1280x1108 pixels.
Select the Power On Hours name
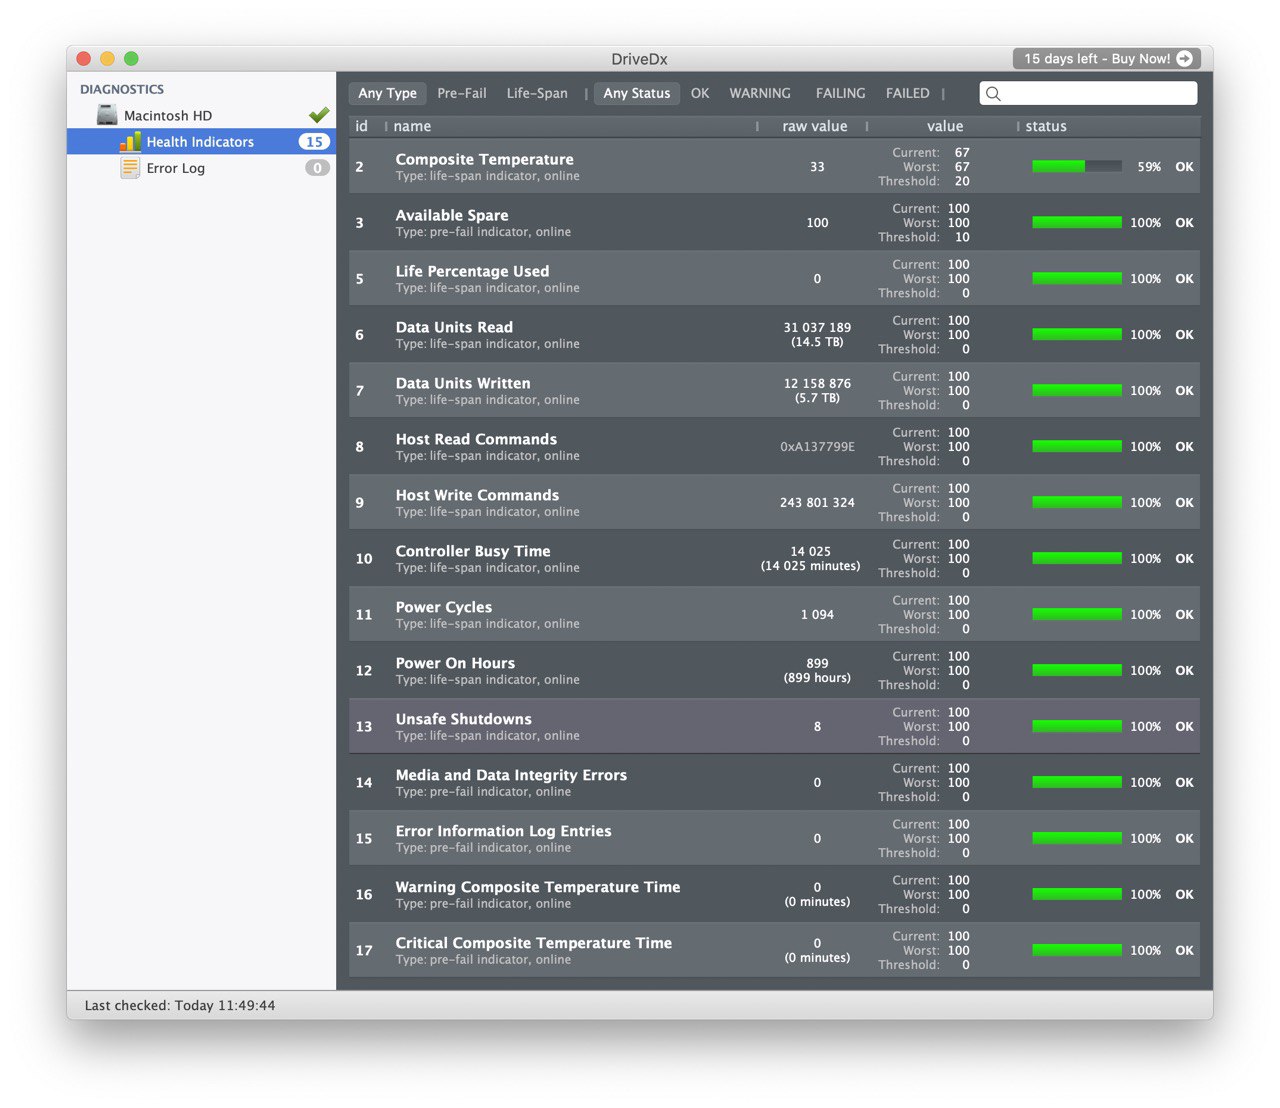[x=455, y=663]
